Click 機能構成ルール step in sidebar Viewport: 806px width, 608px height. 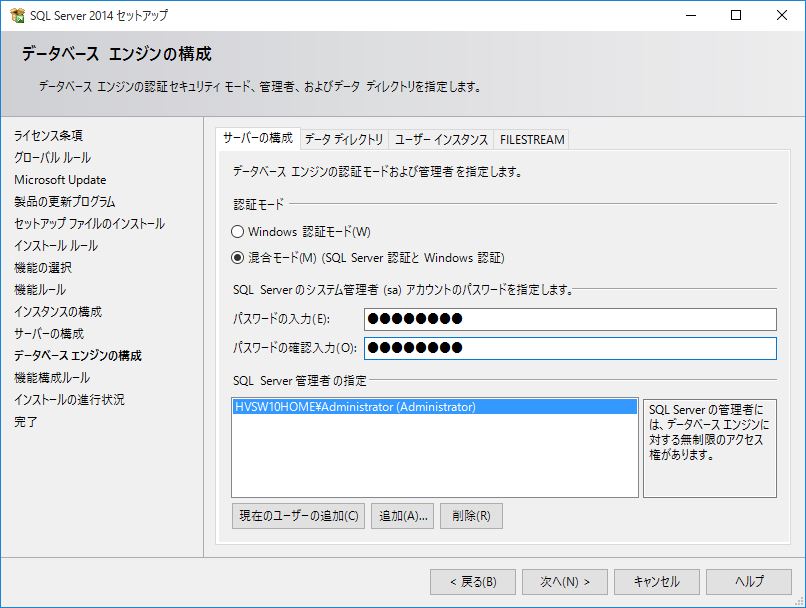(x=52, y=378)
